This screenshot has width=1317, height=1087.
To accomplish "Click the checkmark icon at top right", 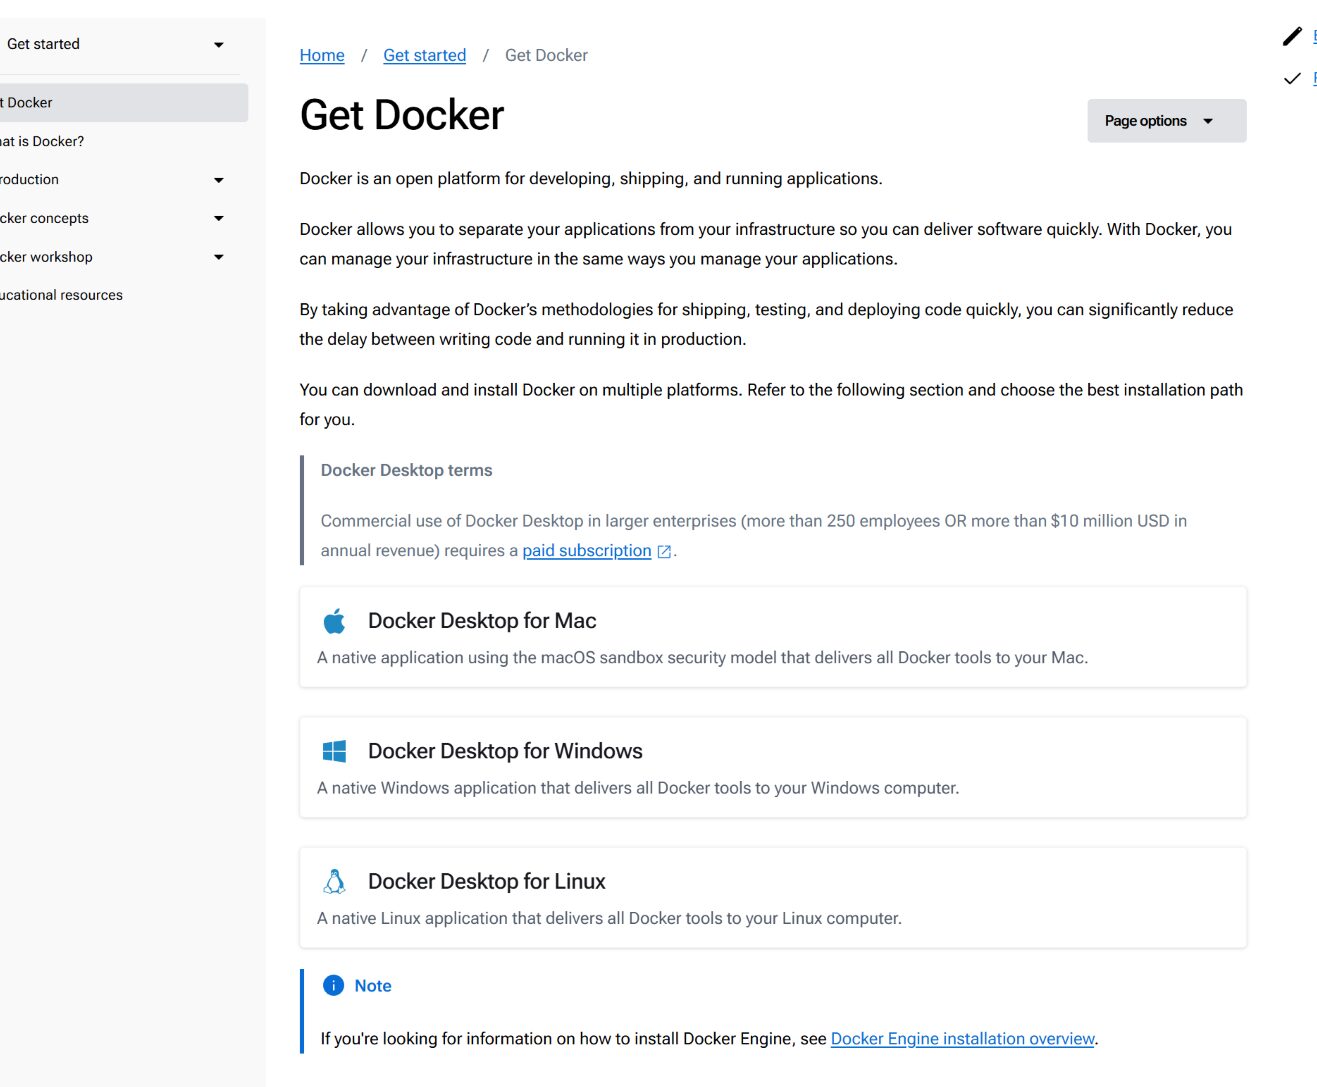I will pos(1292,78).
